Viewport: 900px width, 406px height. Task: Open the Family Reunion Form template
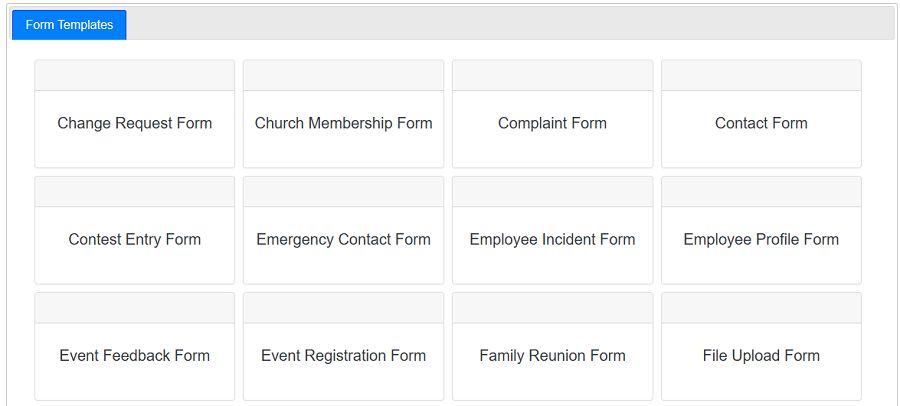pyautogui.click(x=552, y=356)
